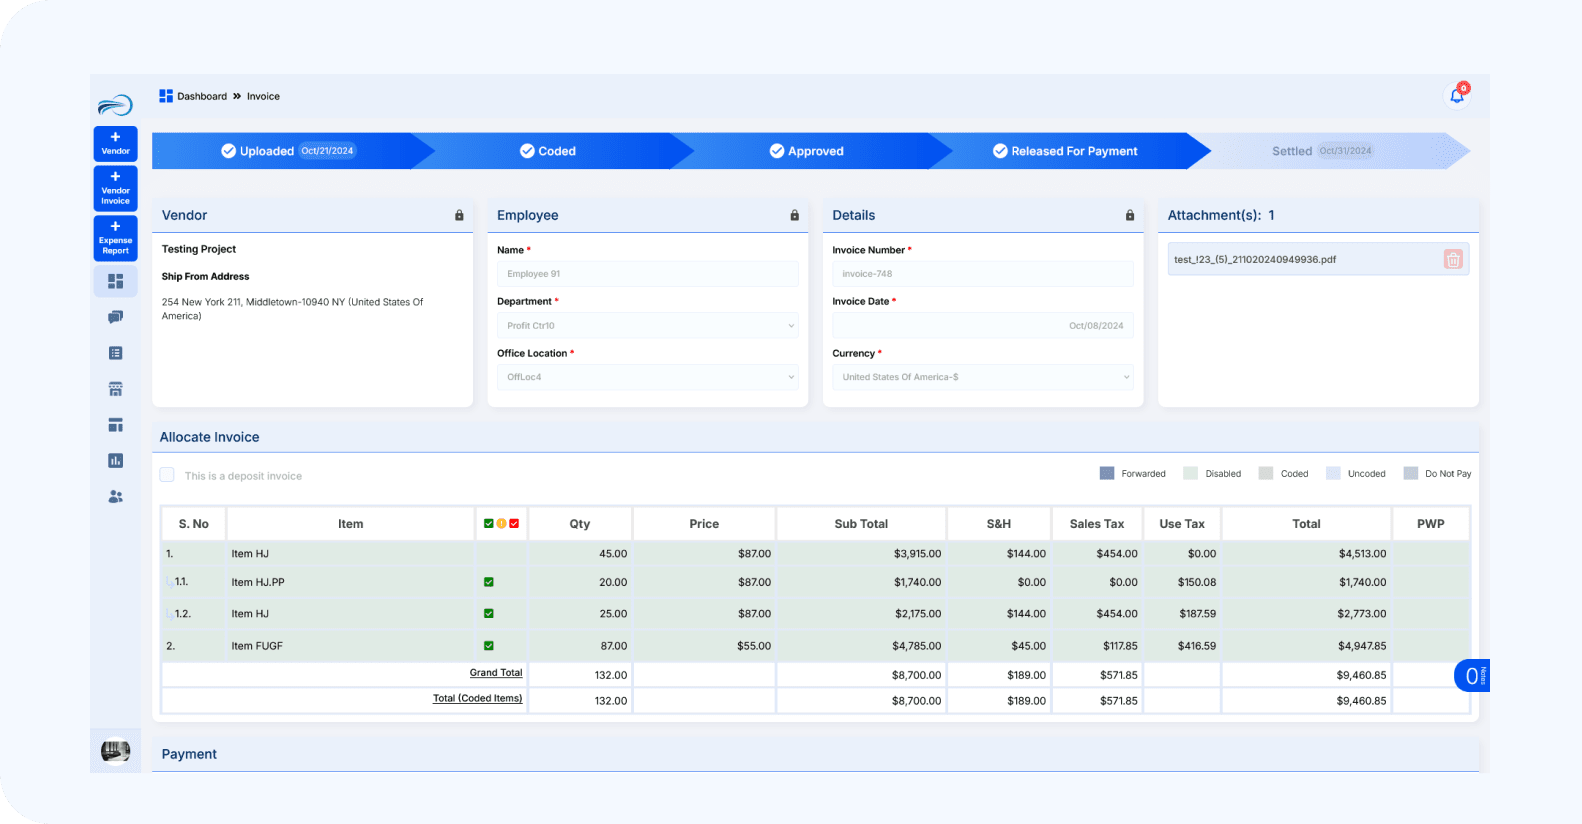
Task: Open the bar chart reports sidebar icon
Action: pos(116,460)
